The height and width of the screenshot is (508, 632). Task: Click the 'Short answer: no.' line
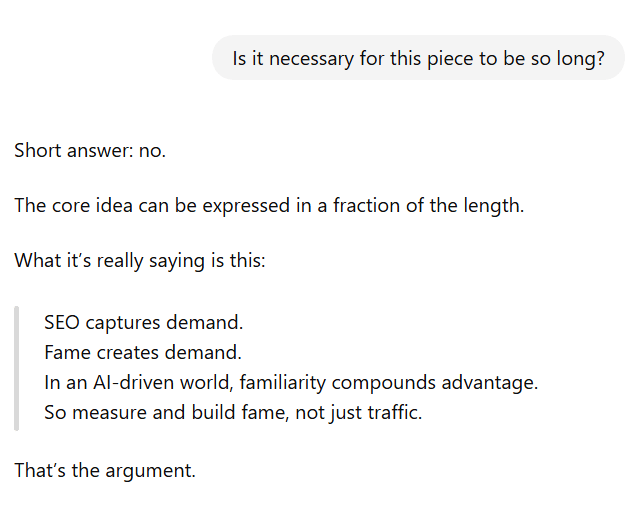[90, 151]
